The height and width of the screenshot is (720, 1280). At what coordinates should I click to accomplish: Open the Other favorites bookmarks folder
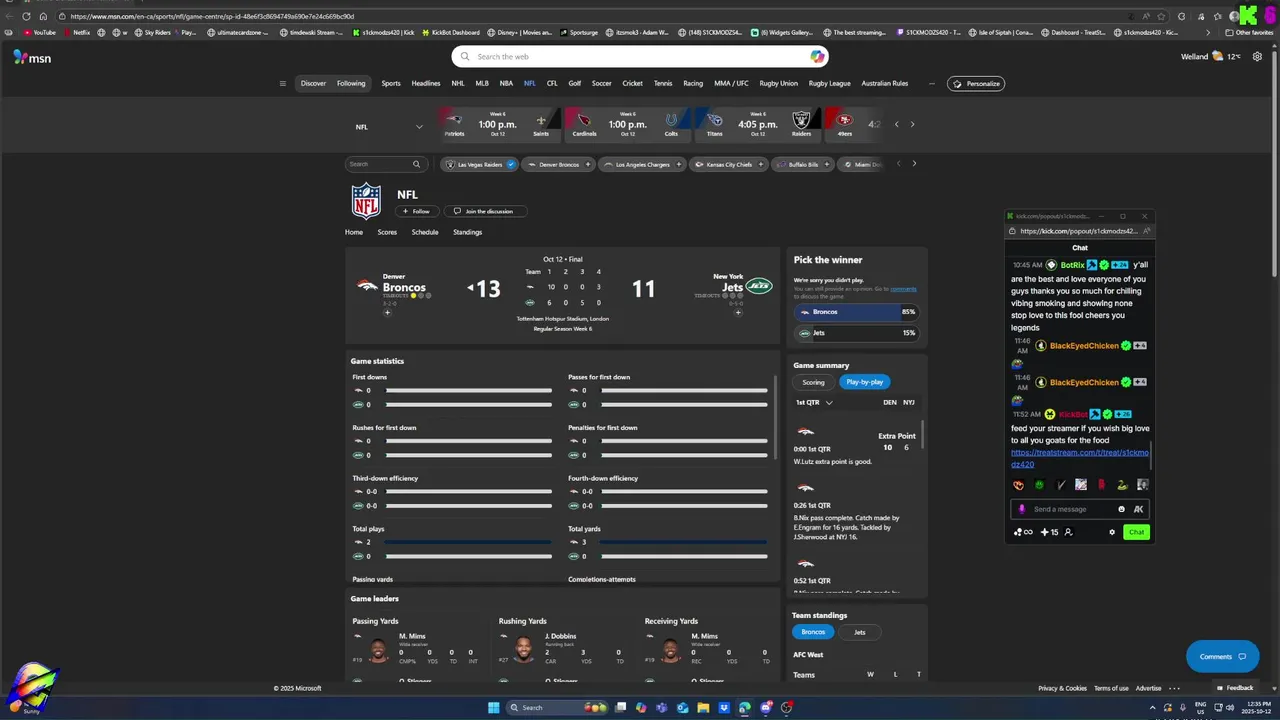tap(1249, 32)
